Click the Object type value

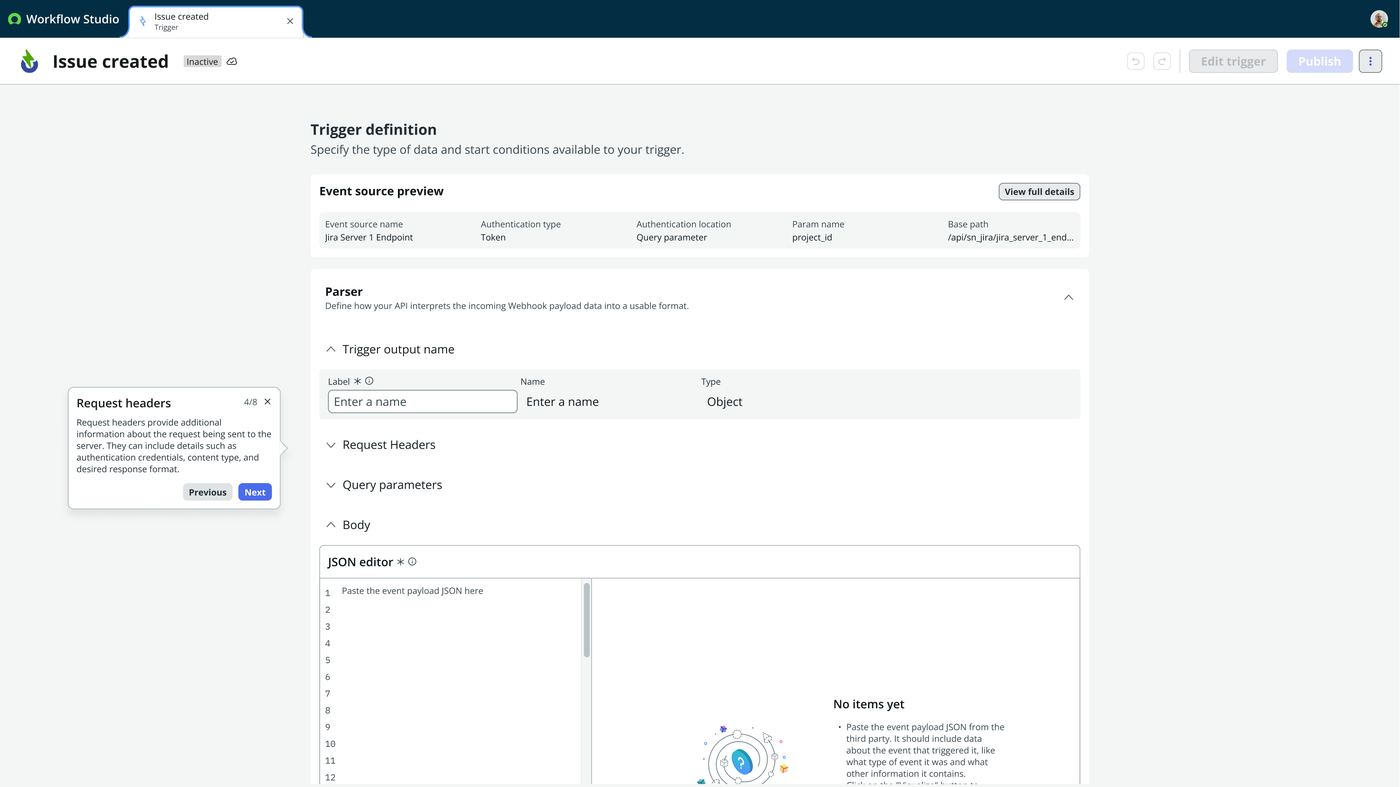click(724, 402)
